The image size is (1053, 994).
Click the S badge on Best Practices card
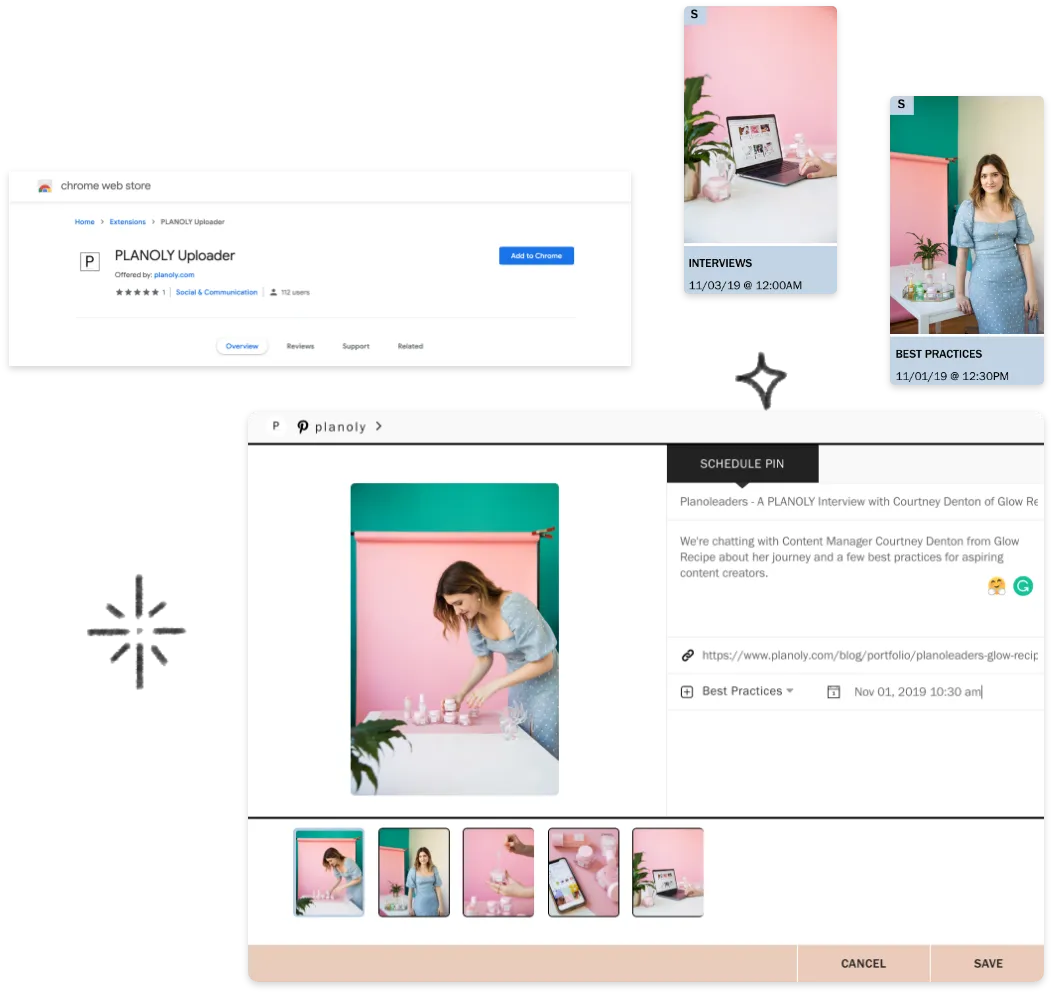(x=901, y=105)
